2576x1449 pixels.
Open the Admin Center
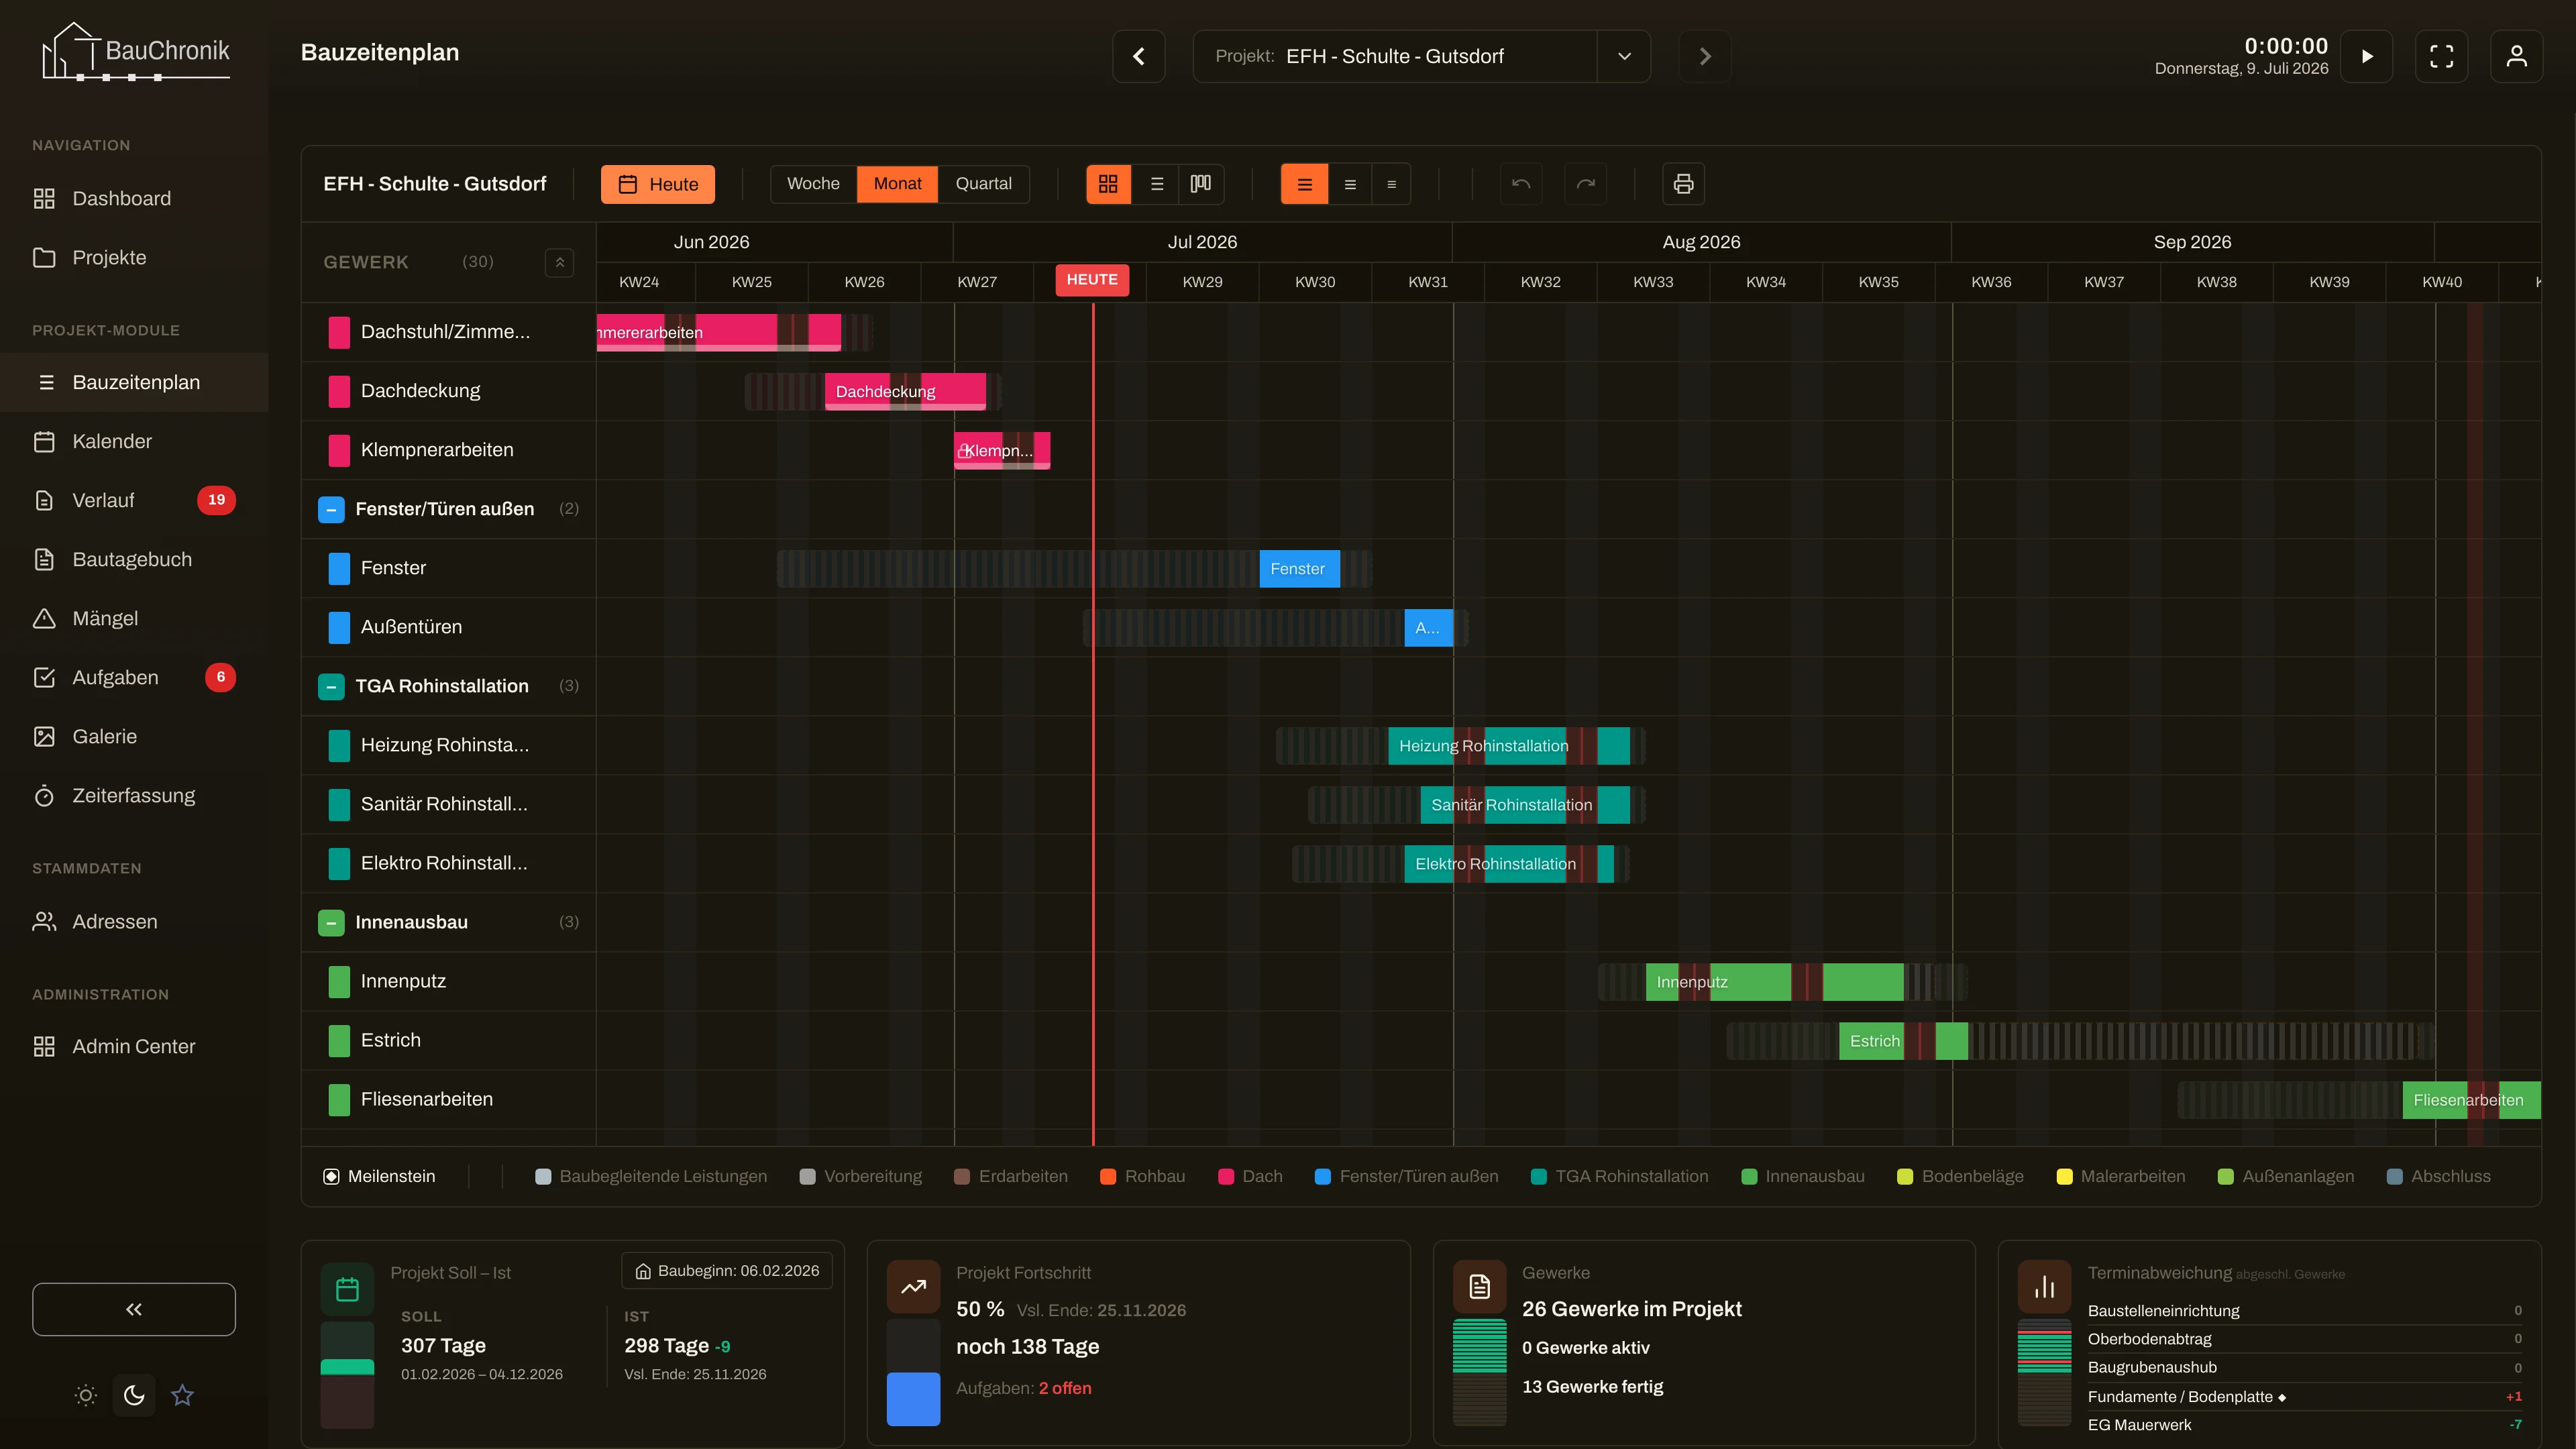point(134,1046)
